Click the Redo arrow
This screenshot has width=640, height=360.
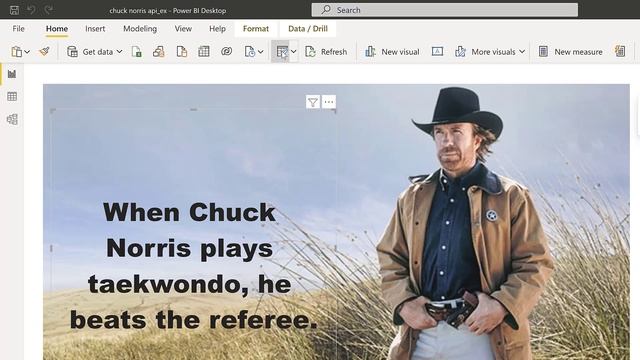point(49,10)
